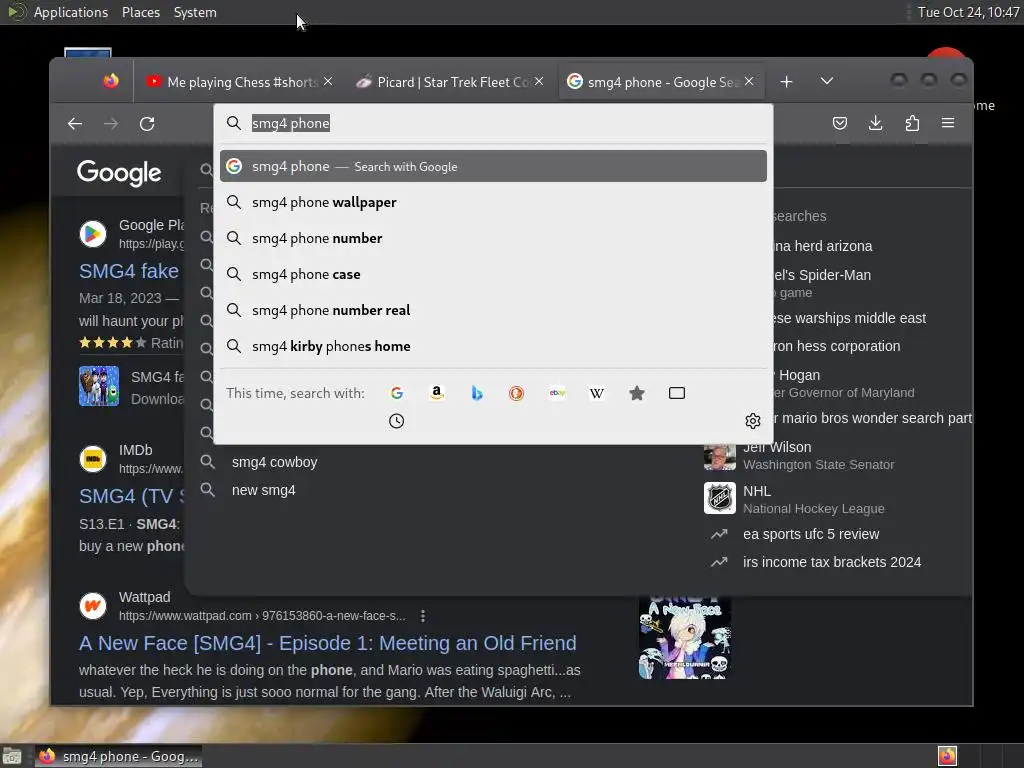
Task: Select suggestion smg4 phone wallpaper
Action: coord(493,202)
